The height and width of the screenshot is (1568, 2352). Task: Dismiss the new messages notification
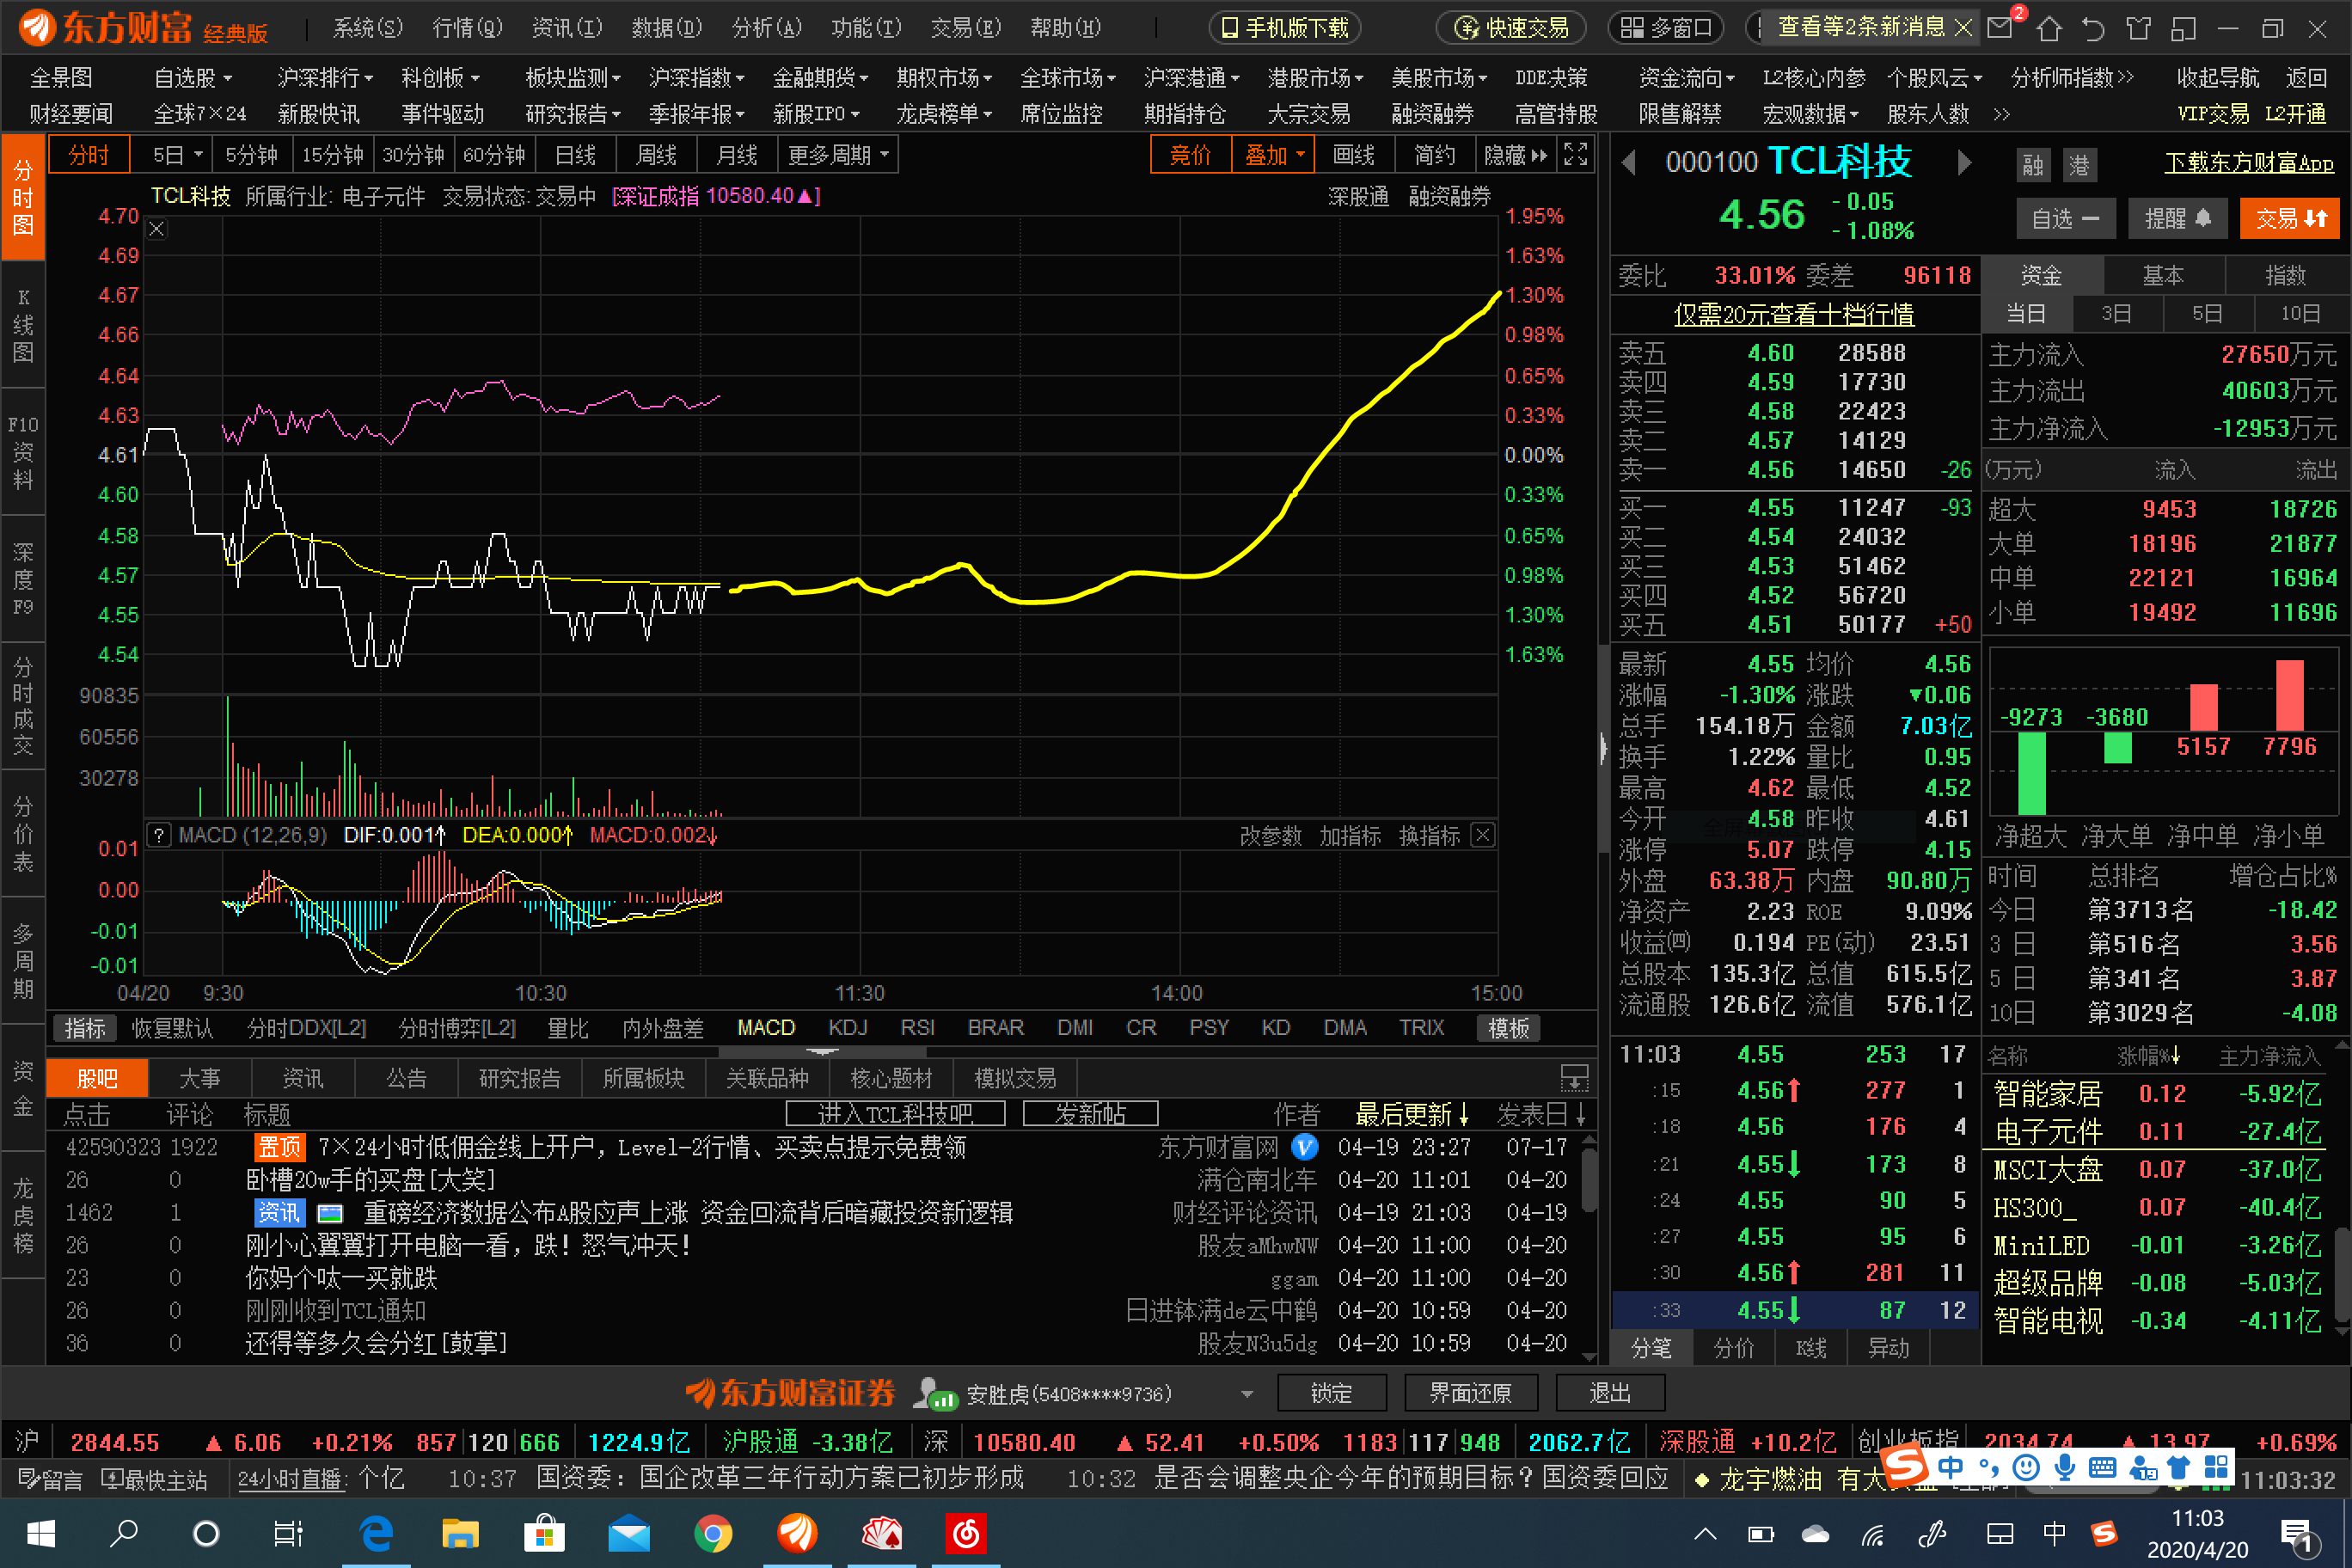[x=1963, y=28]
